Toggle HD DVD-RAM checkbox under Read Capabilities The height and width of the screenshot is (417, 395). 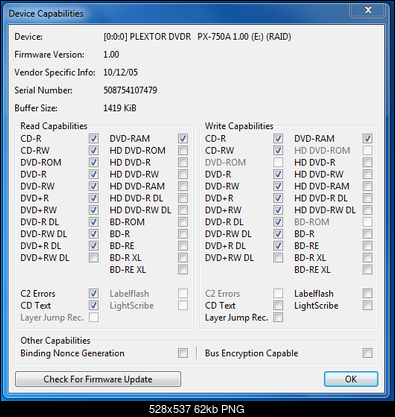click(x=183, y=186)
